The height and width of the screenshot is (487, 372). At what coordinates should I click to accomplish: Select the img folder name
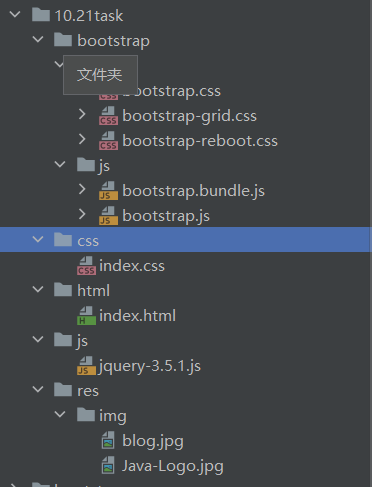coord(113,416)
